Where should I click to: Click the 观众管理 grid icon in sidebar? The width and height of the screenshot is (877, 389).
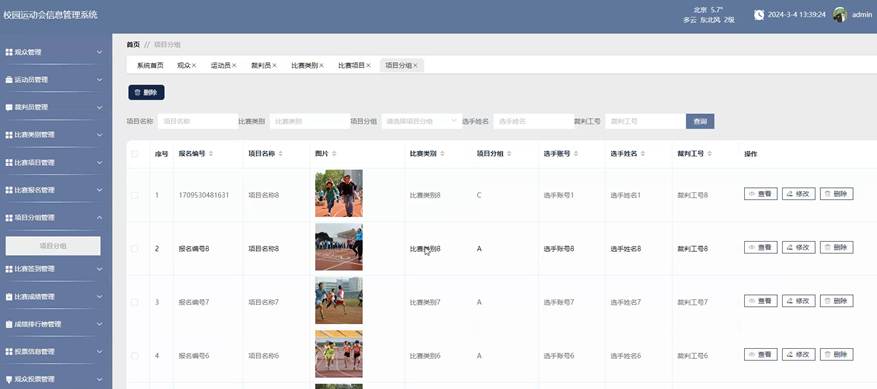[9, 52]
